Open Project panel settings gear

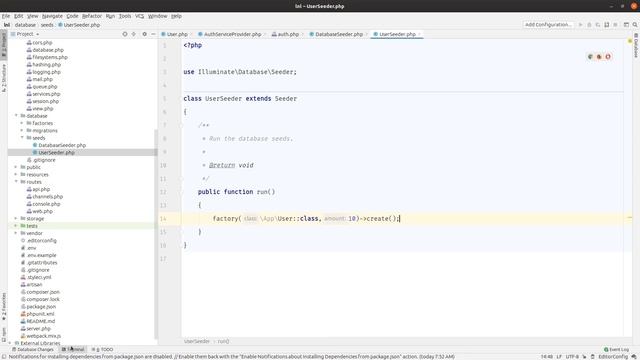(144, 34)
